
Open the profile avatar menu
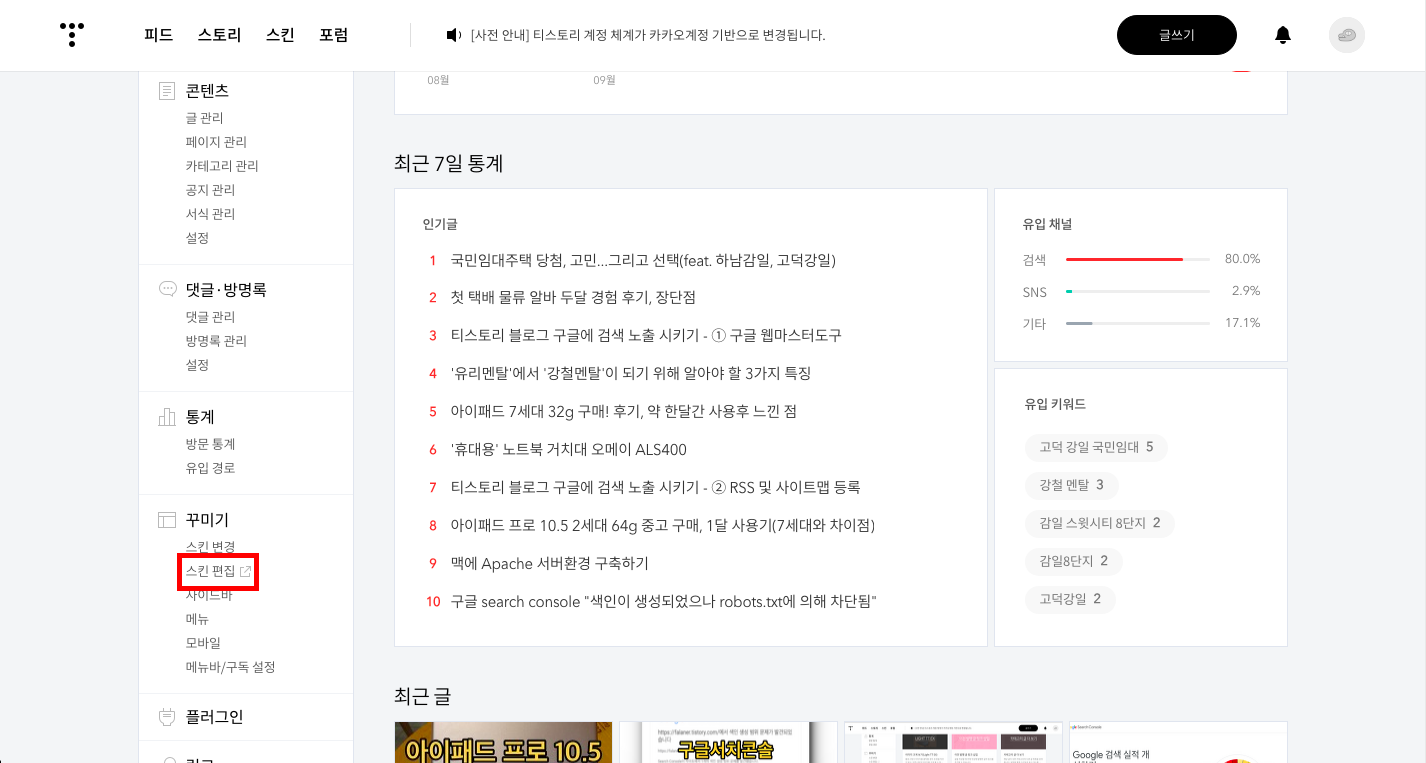tap(1346, 35)
